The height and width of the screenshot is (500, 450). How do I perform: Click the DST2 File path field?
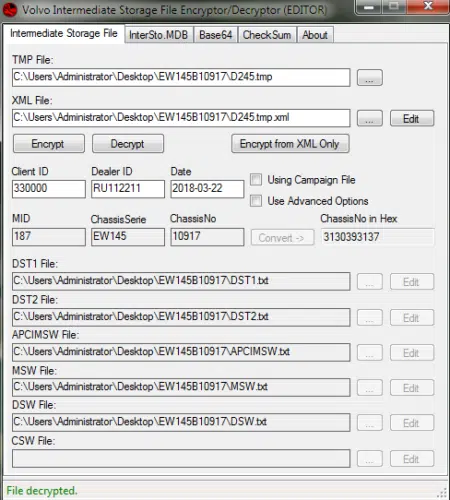coord(181,317)
